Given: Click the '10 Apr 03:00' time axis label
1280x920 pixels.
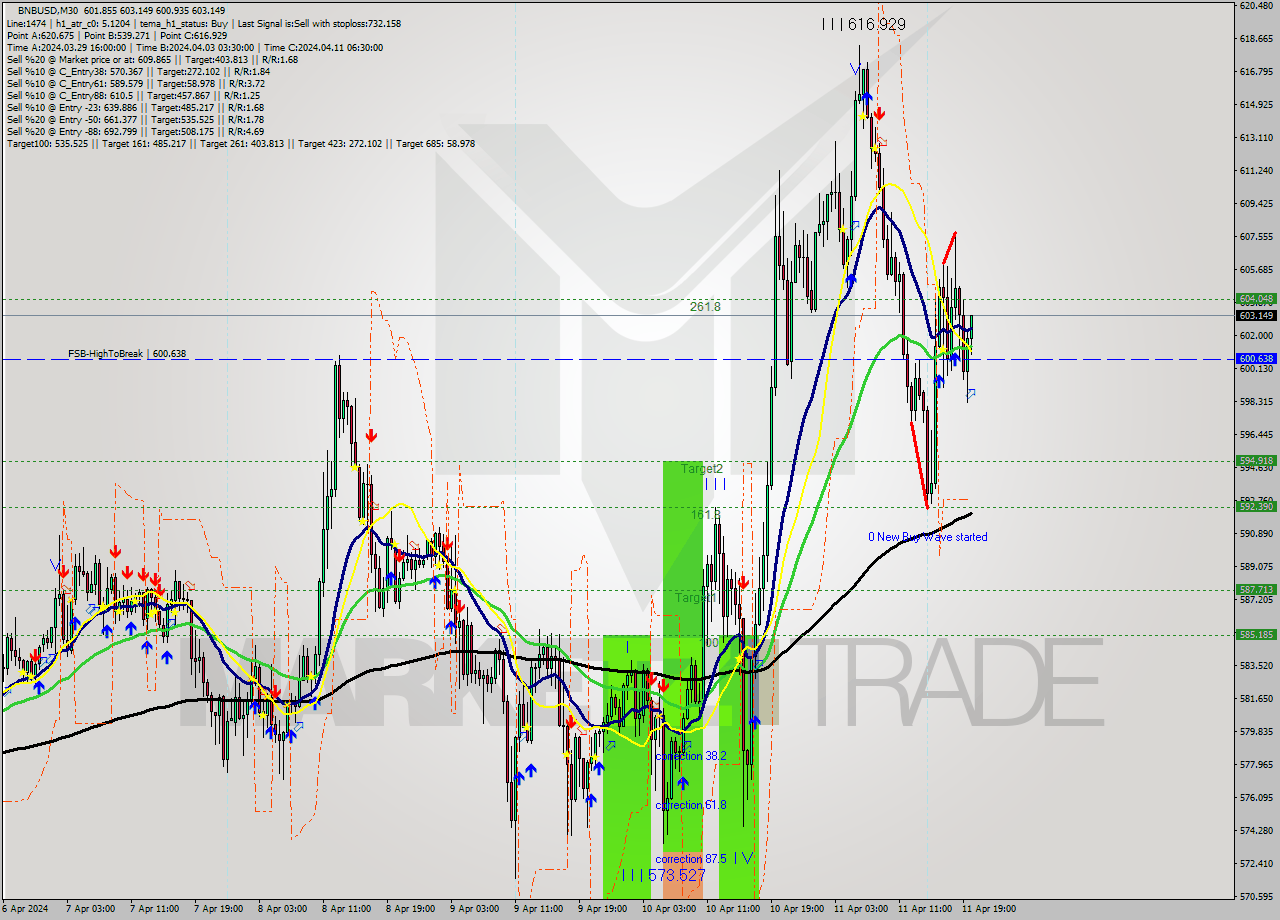Looking at the screenshot, I should [669, 909].
